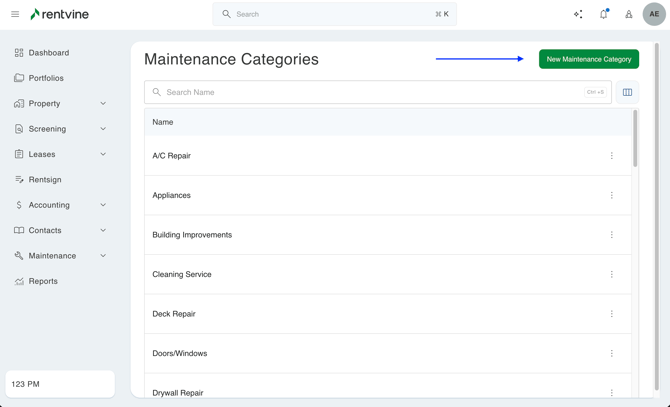Open the AI sparkle assistant icon

click(x=578, y=14)
